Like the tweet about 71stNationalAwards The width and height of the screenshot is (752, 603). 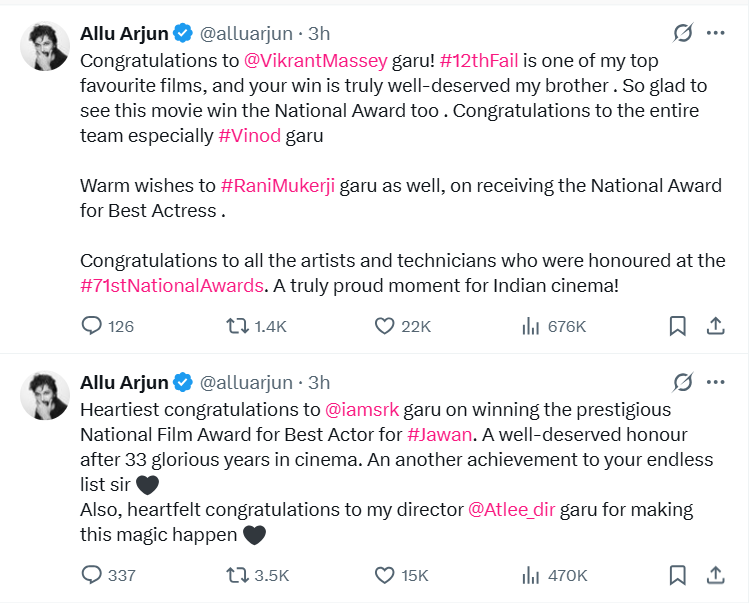coord(385,326)
